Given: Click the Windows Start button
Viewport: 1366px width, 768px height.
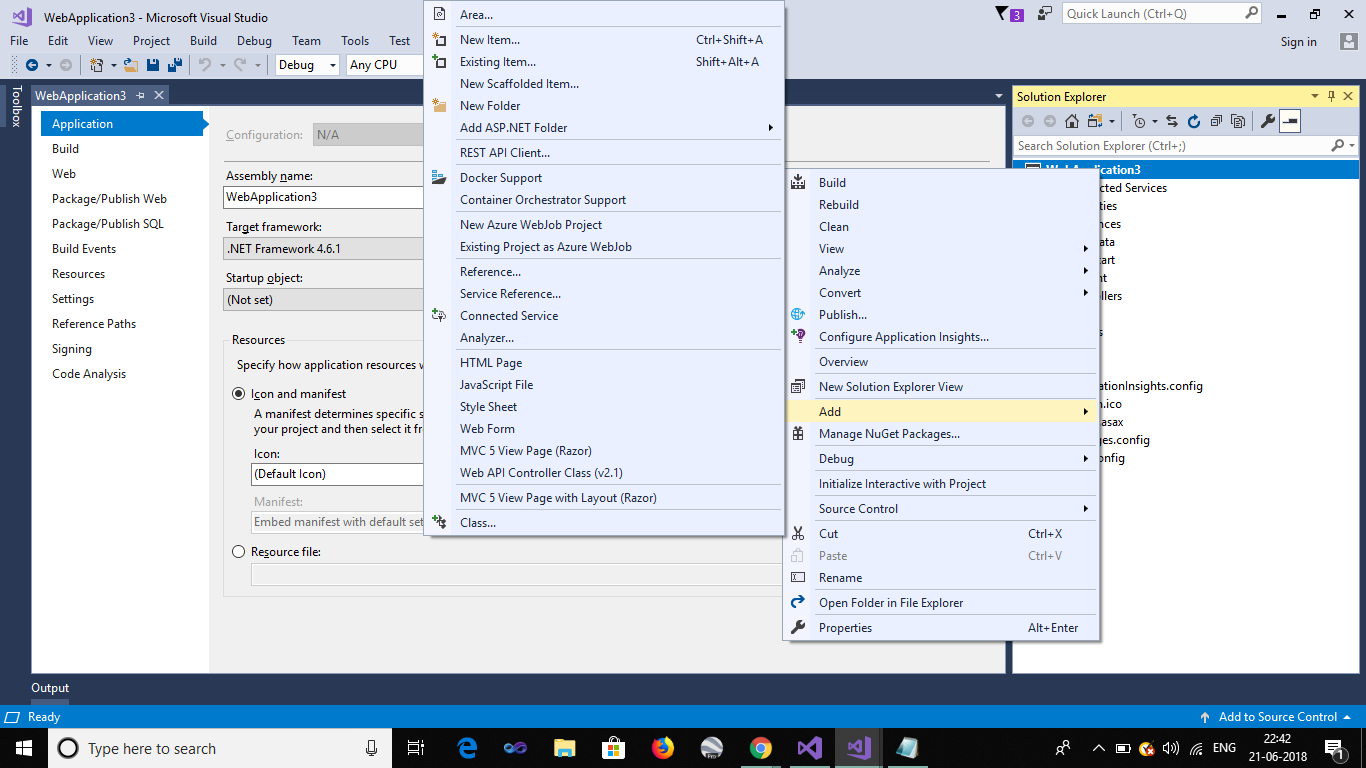Looking at the screenshot, I should click(24, 748).
